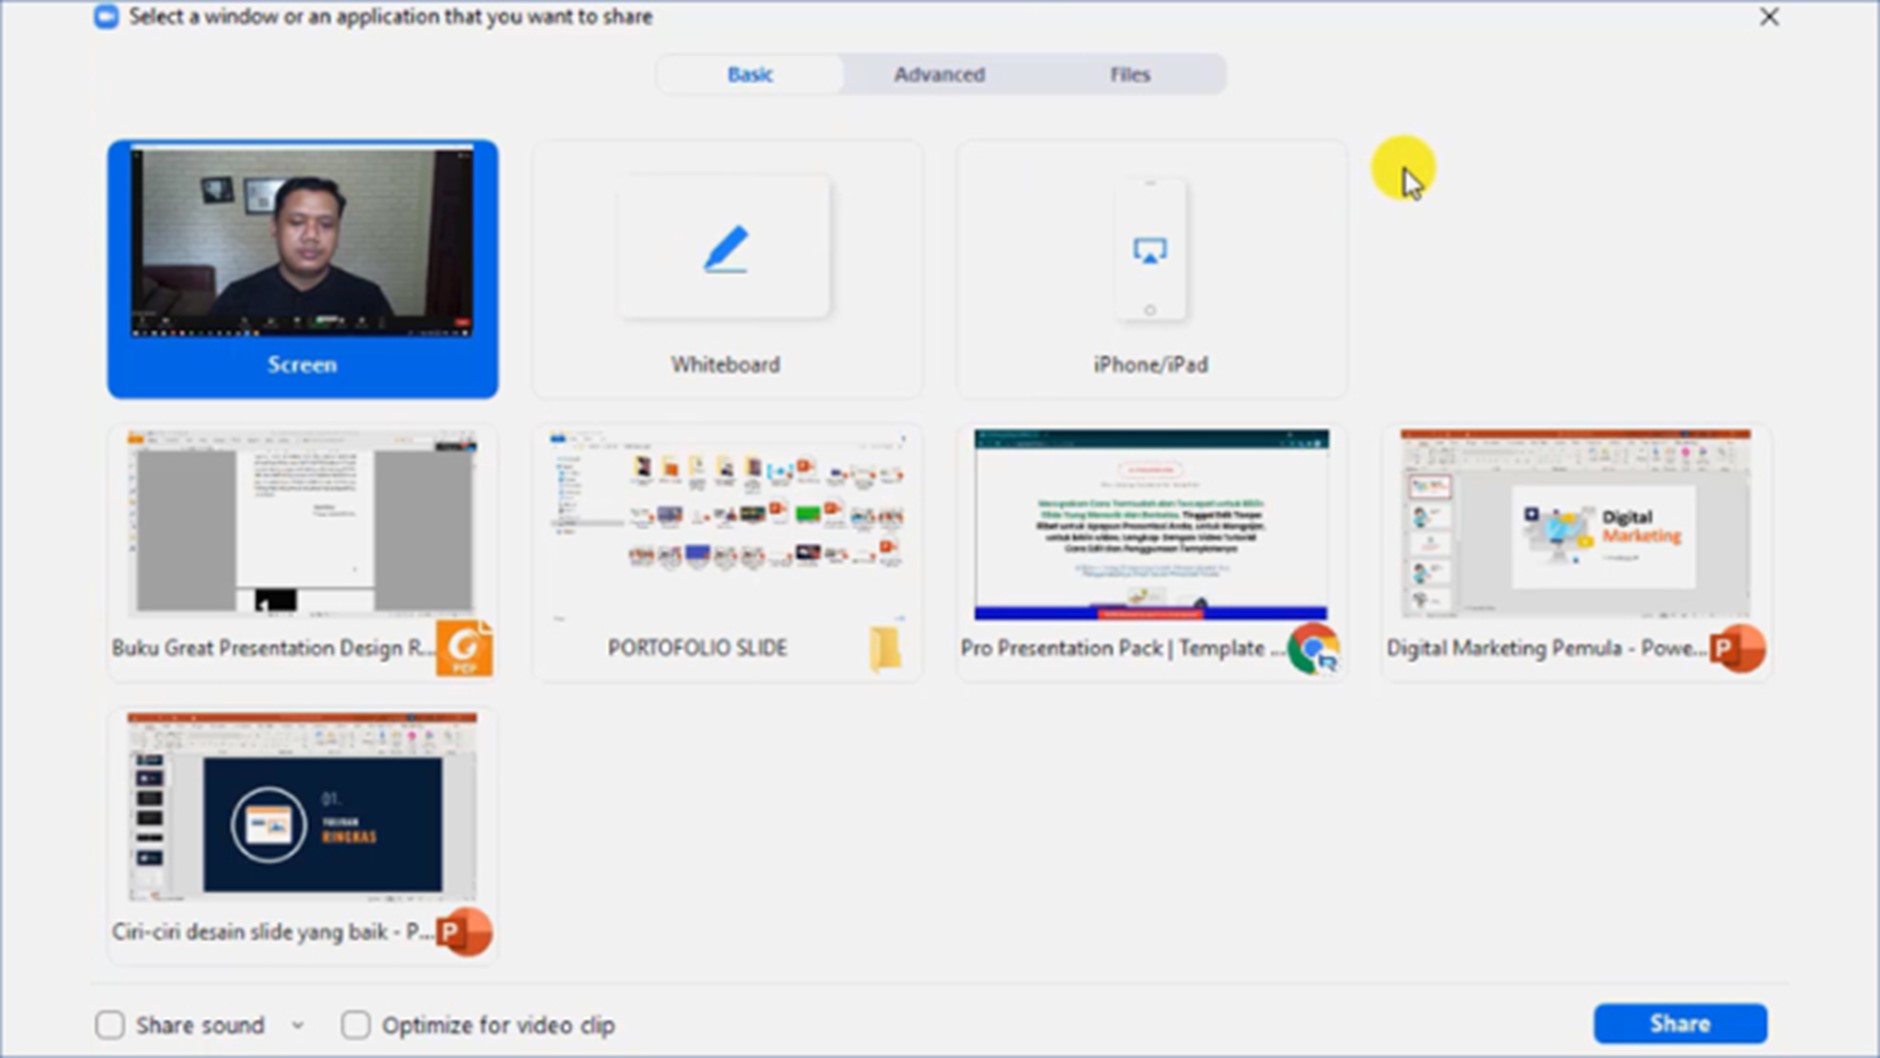Switch to the Files tab
This screenshot has width=1880, height=1058.
(1129, 73)
